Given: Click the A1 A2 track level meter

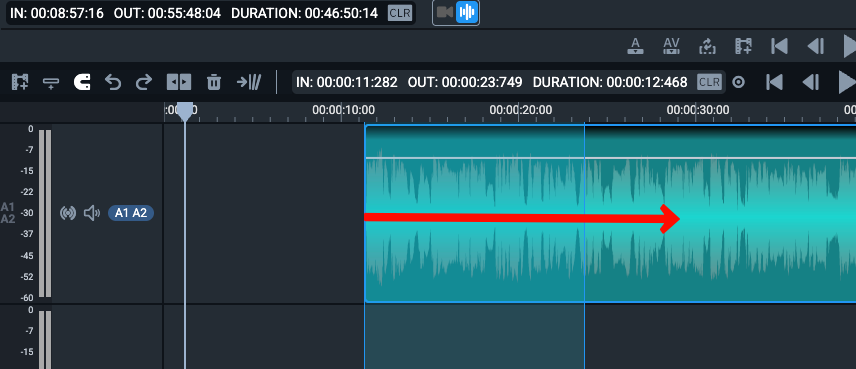Looking at the screenshot, I should [x=45, y=213].
